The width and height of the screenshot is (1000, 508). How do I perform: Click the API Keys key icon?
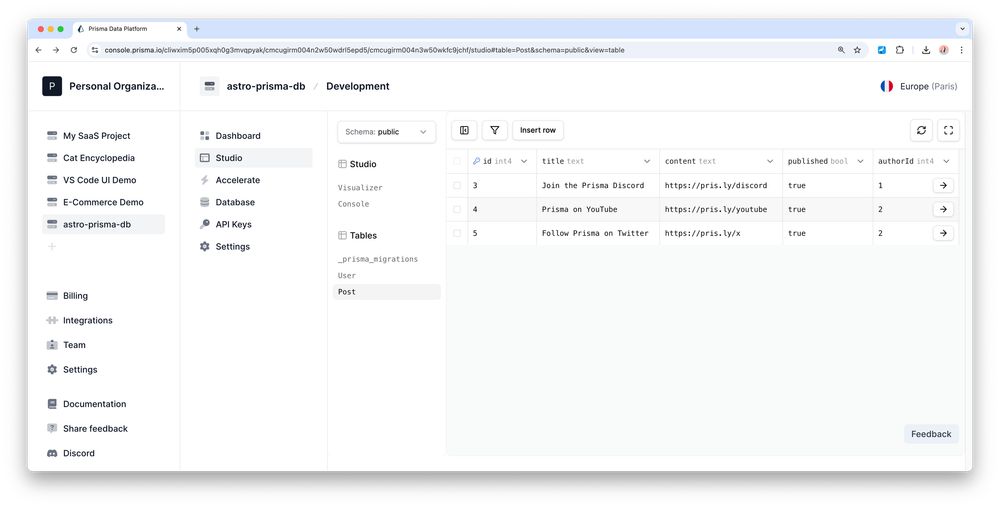[x=205, y=224]
